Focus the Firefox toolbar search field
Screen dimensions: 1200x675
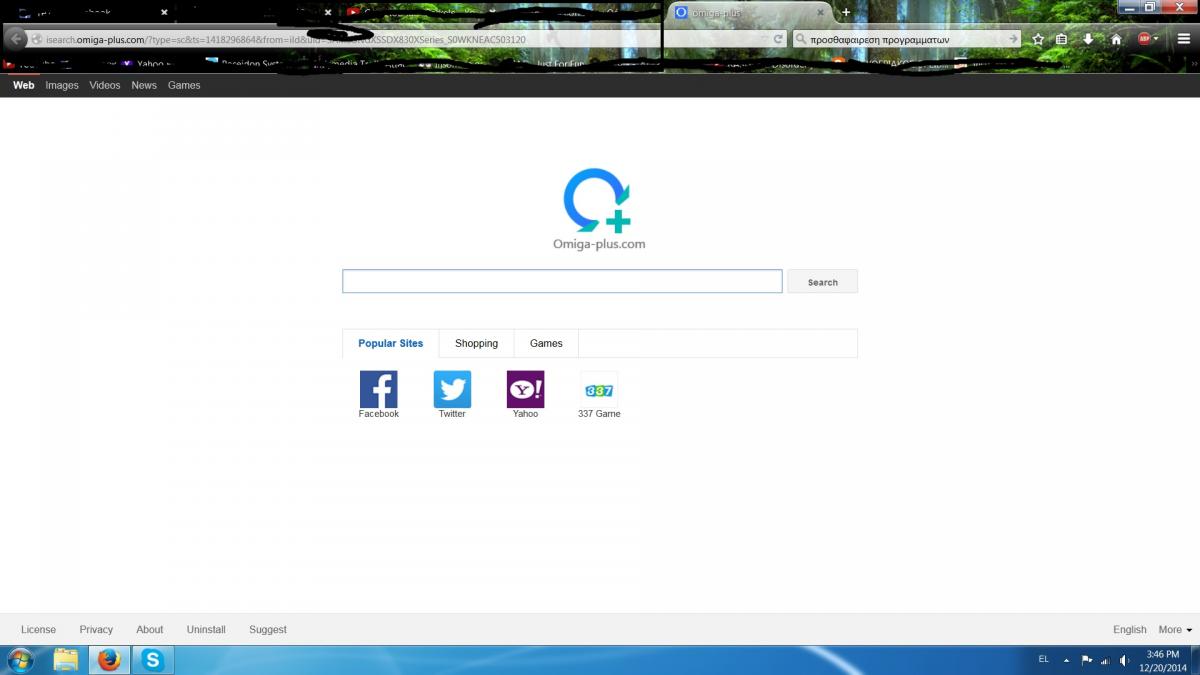point(905,39)
